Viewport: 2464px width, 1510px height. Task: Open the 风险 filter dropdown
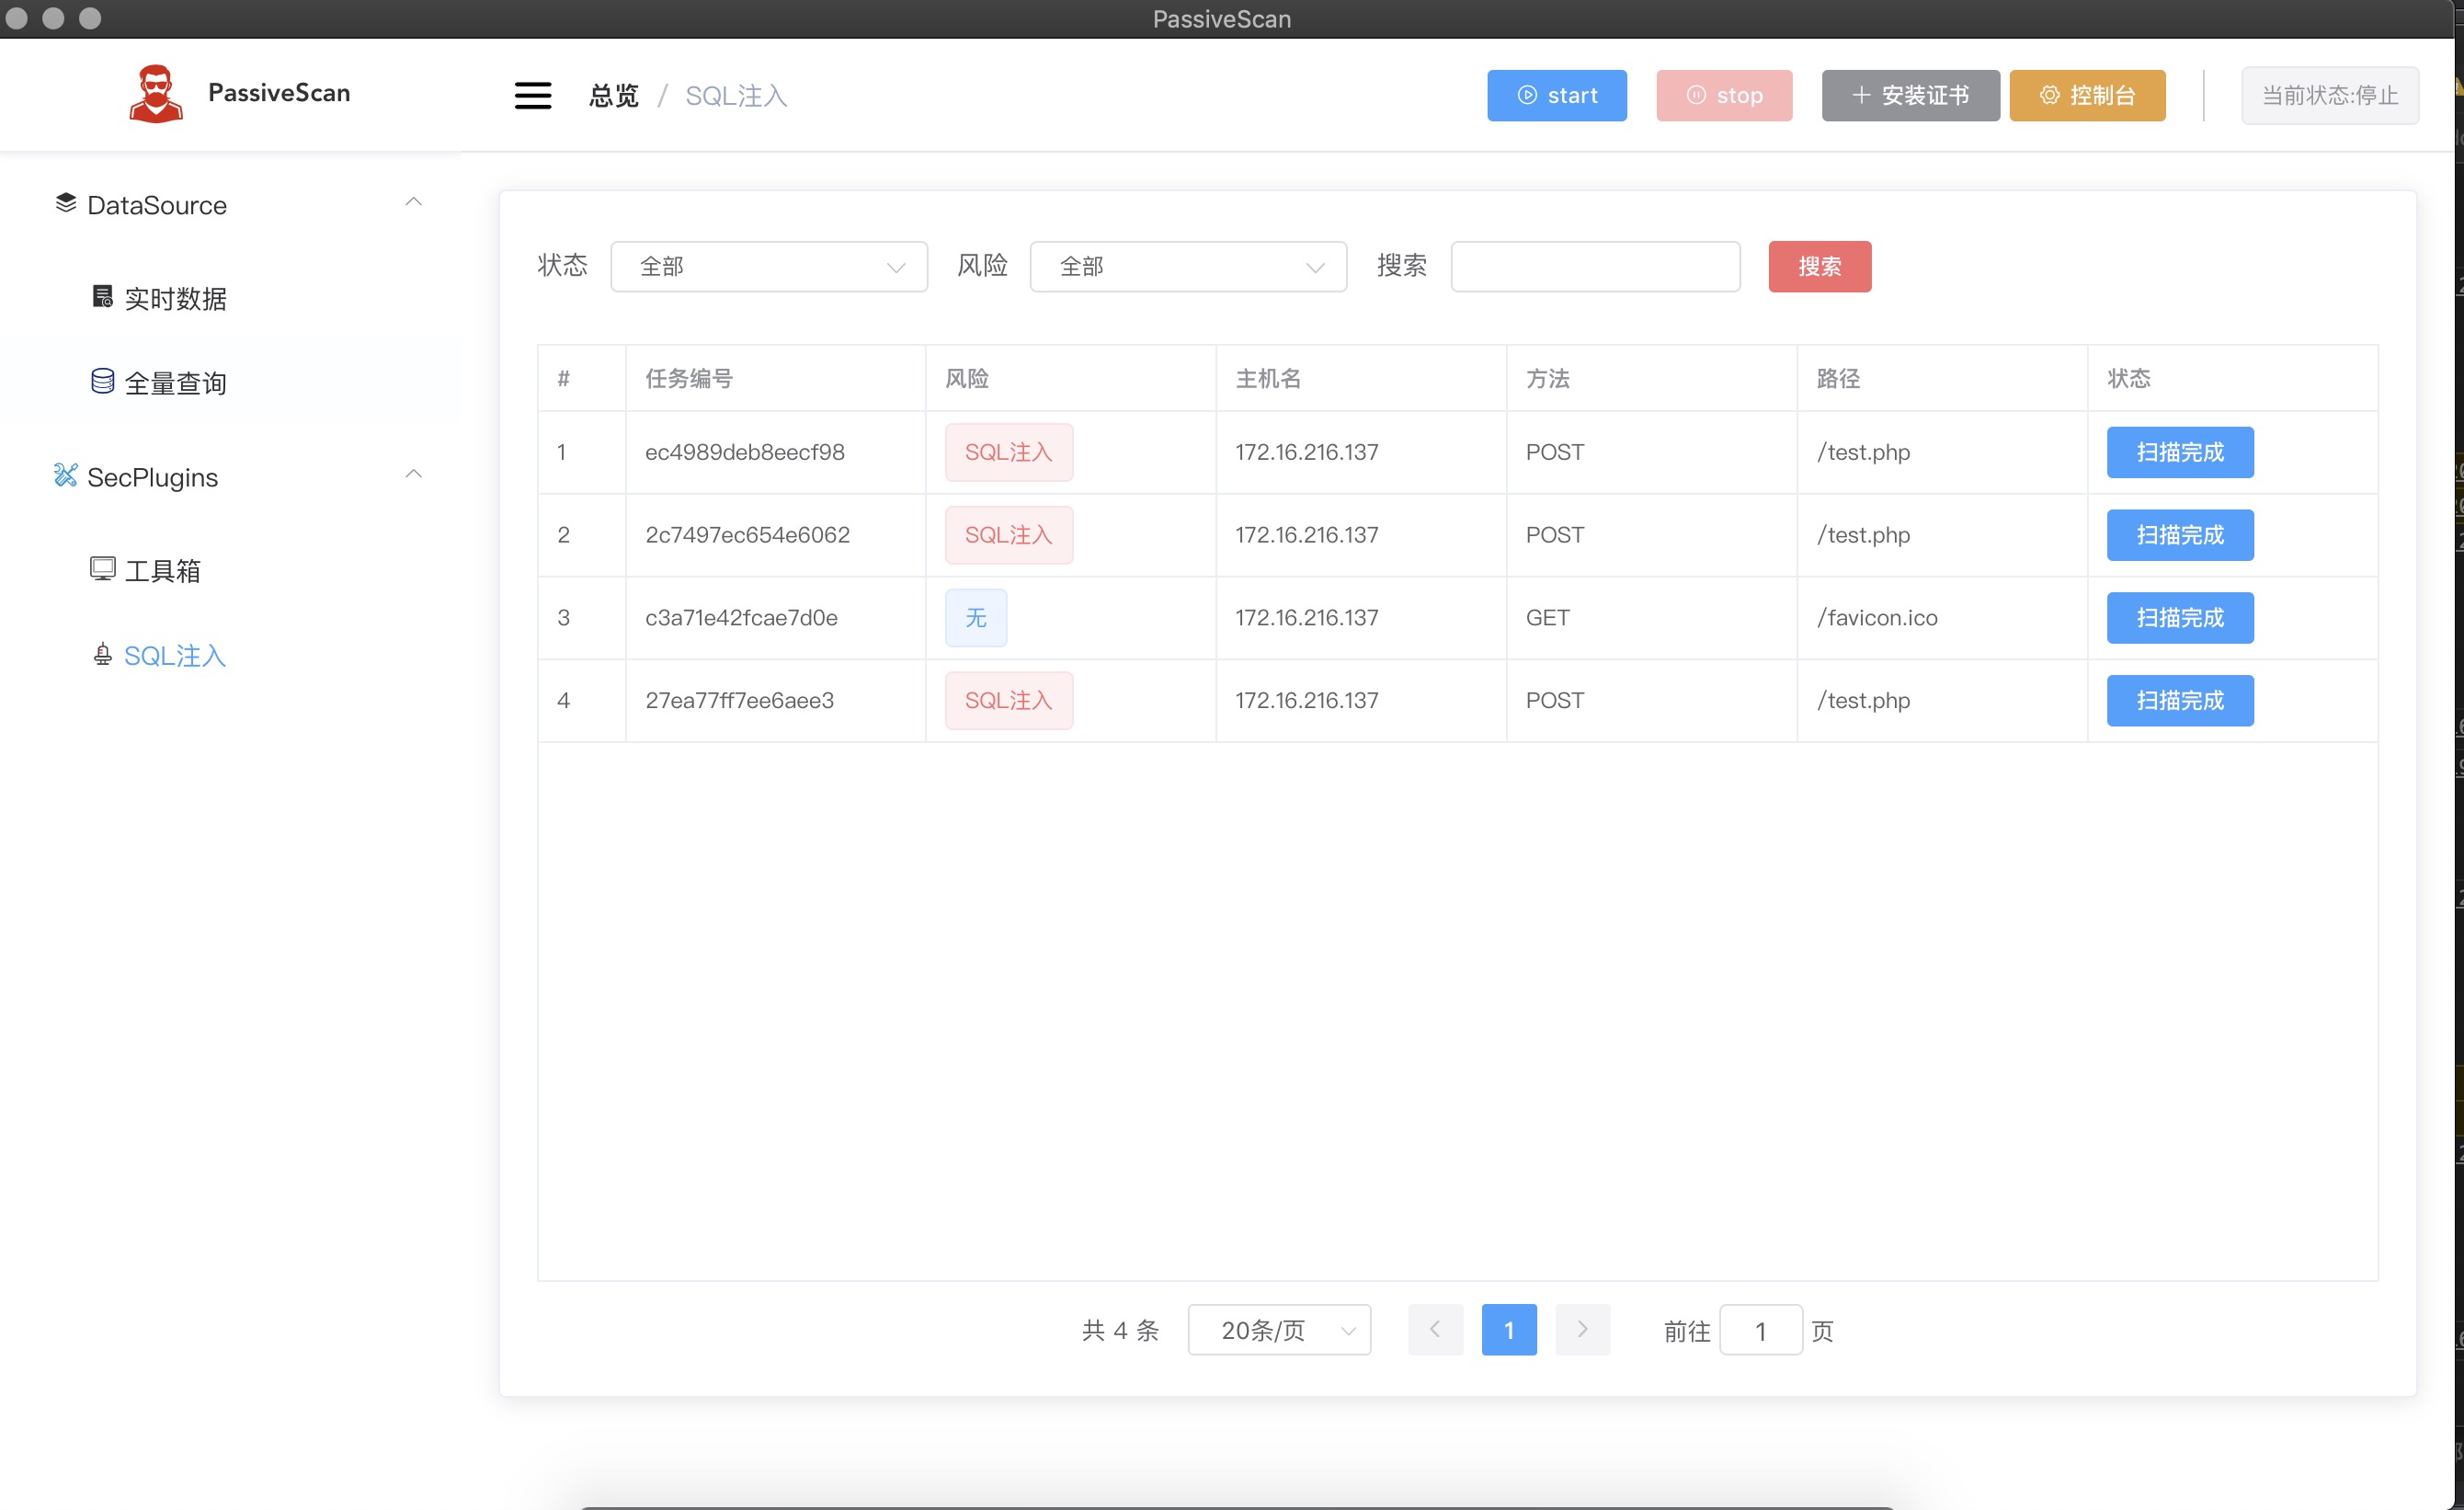click(1187, 267)
